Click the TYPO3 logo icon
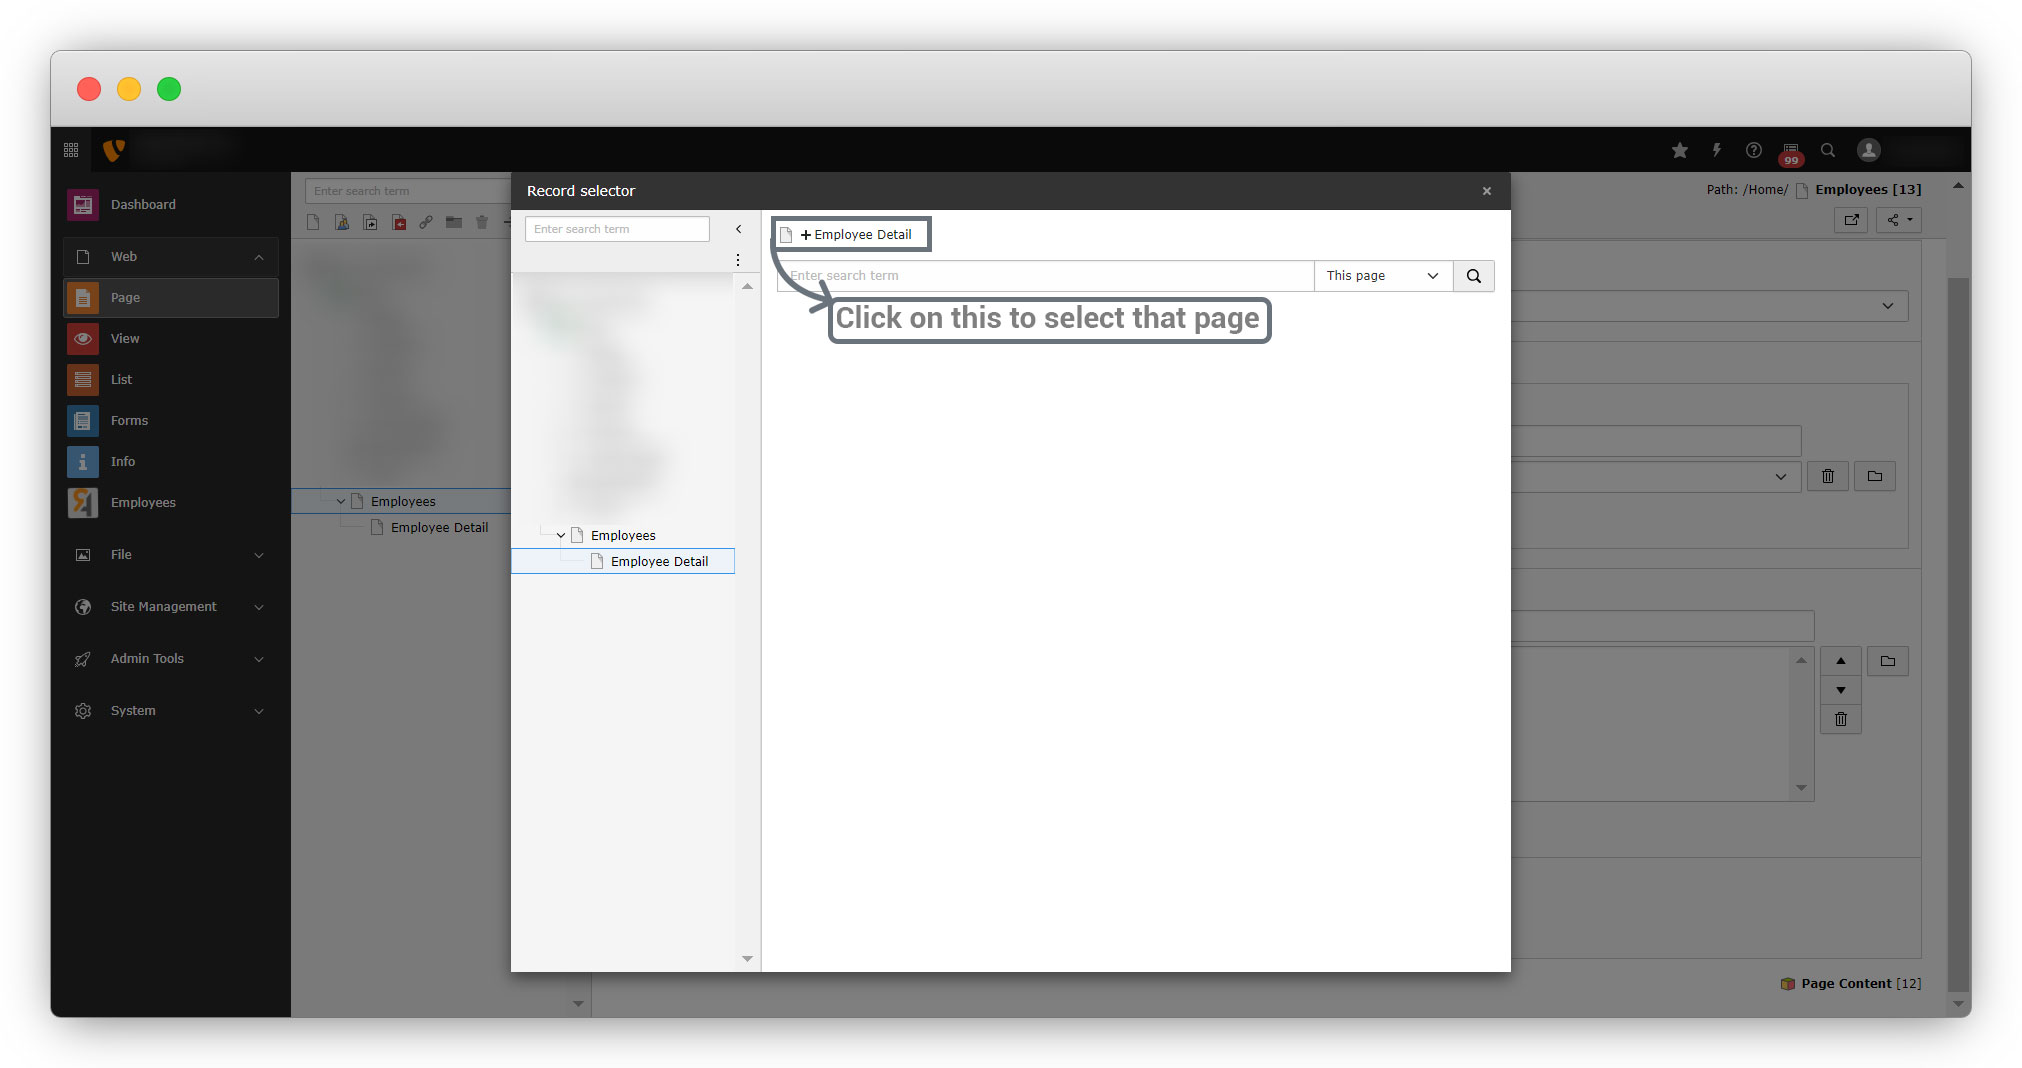Image resolution: width=2022 pixels, height=1068 pixels. (x=114, y=150)
